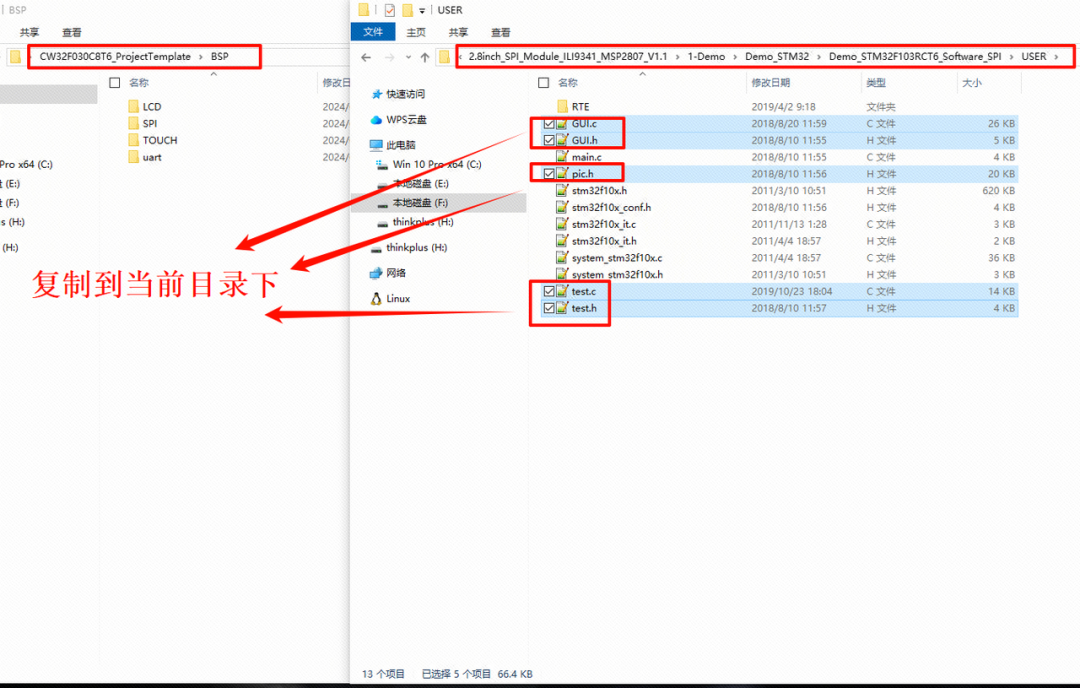Uncheck the GUI.c file checkbox
Screen dimensions: 1080x688
tap(548, 124)
